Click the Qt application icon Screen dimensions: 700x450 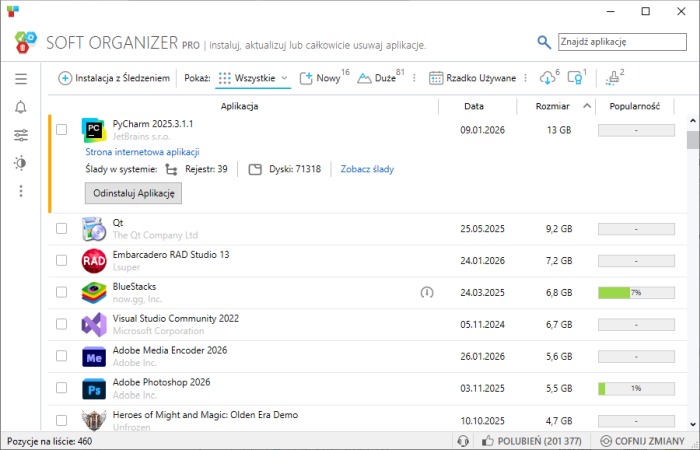(x=94, y=229)
